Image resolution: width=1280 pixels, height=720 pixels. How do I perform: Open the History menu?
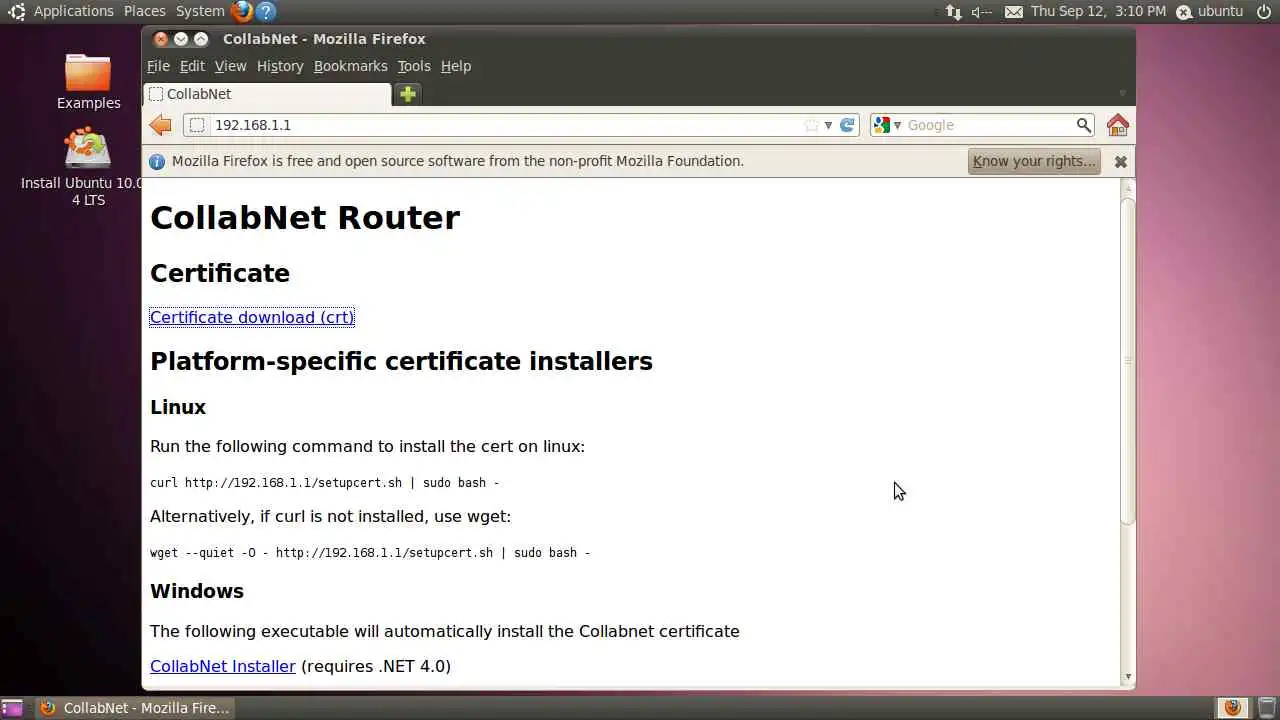pyautogui.click(x=280, y=66)
